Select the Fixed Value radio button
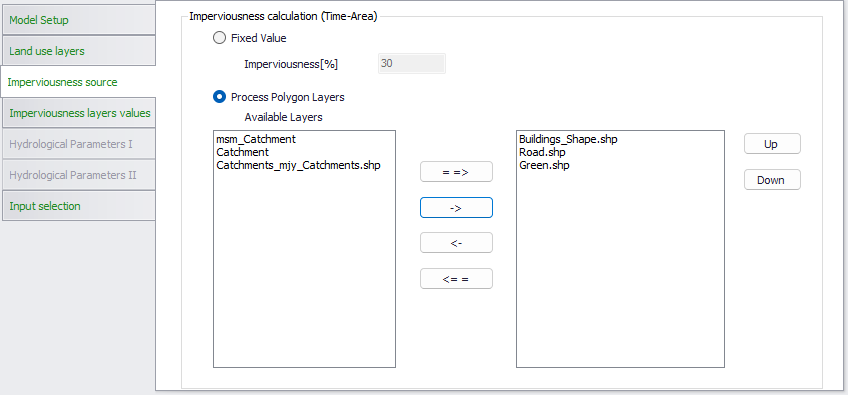The height and width of the screenshot is (395, 848). [219, 38]
